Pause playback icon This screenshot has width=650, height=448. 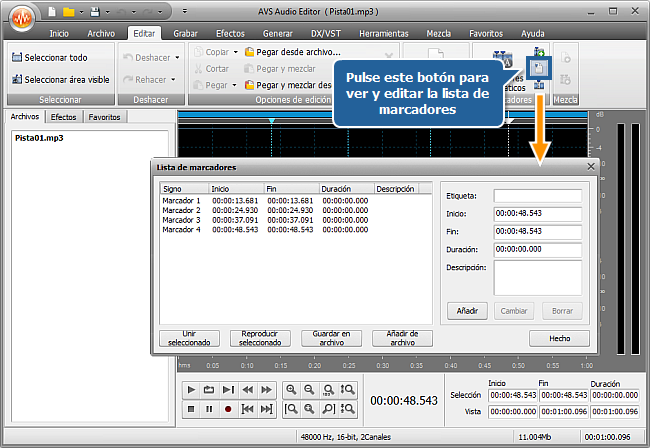[x=209, y=409]
